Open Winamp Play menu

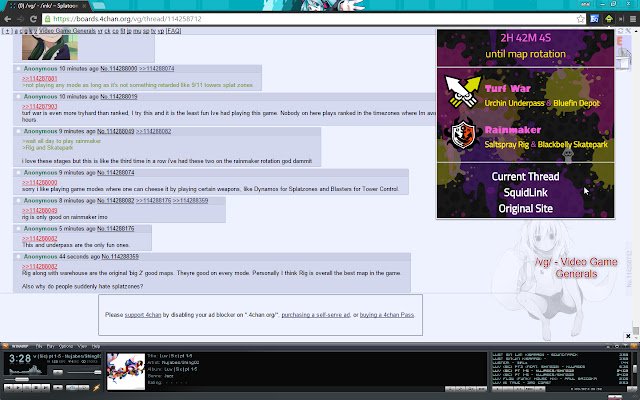pyautogui.click(x=50, y=346)
